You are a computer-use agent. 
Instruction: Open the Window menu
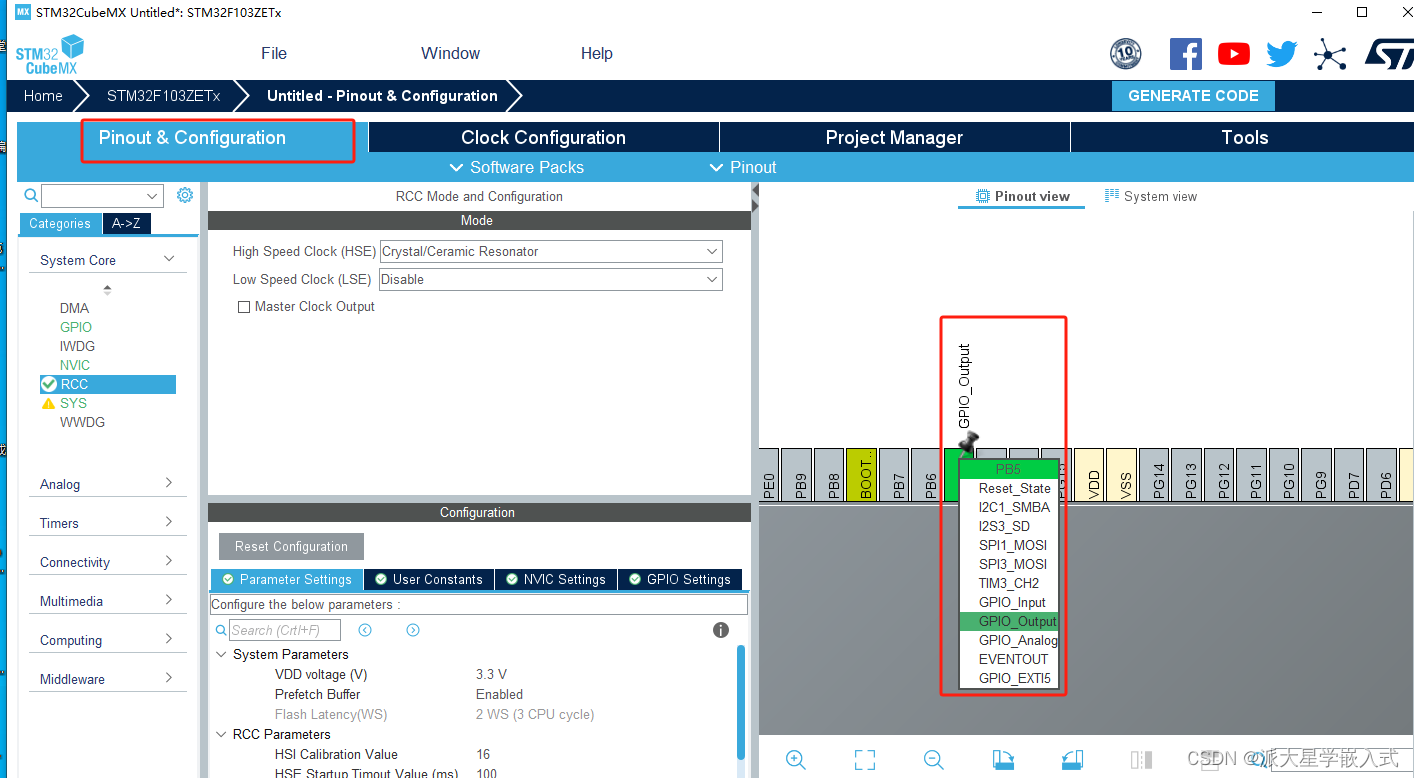pyautogui.click(x=450, y=54)
